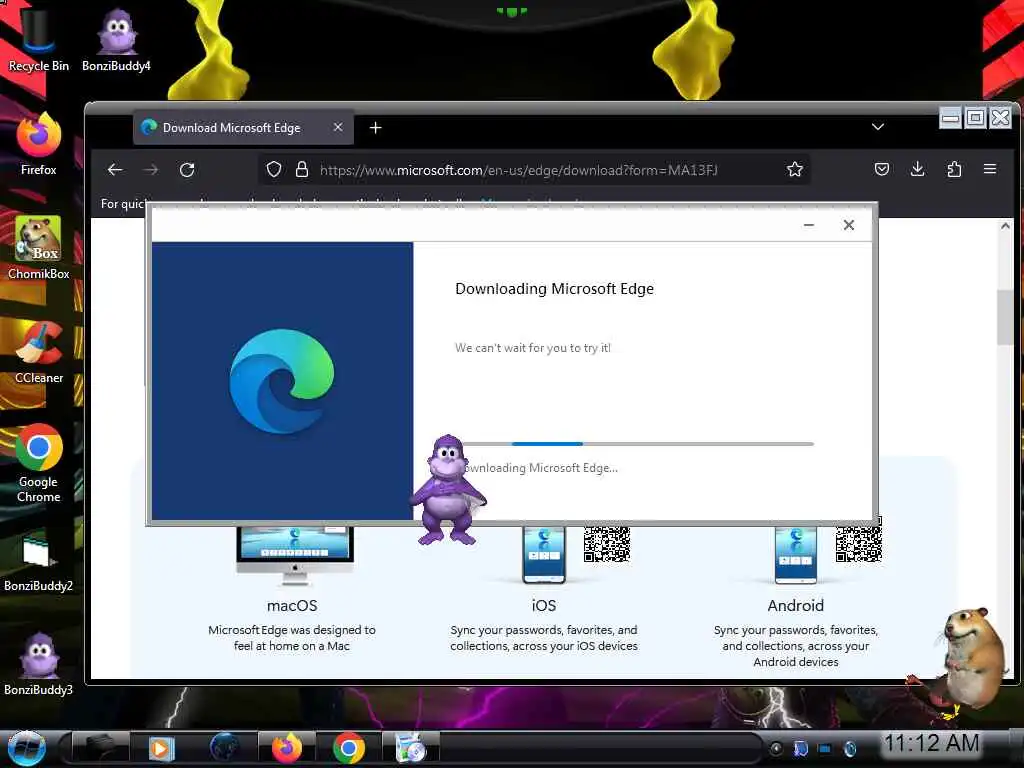This screenshot has width=1024, height=768.
Task: Launch Firefox from the desktop icon
Action: click(39, 144)
